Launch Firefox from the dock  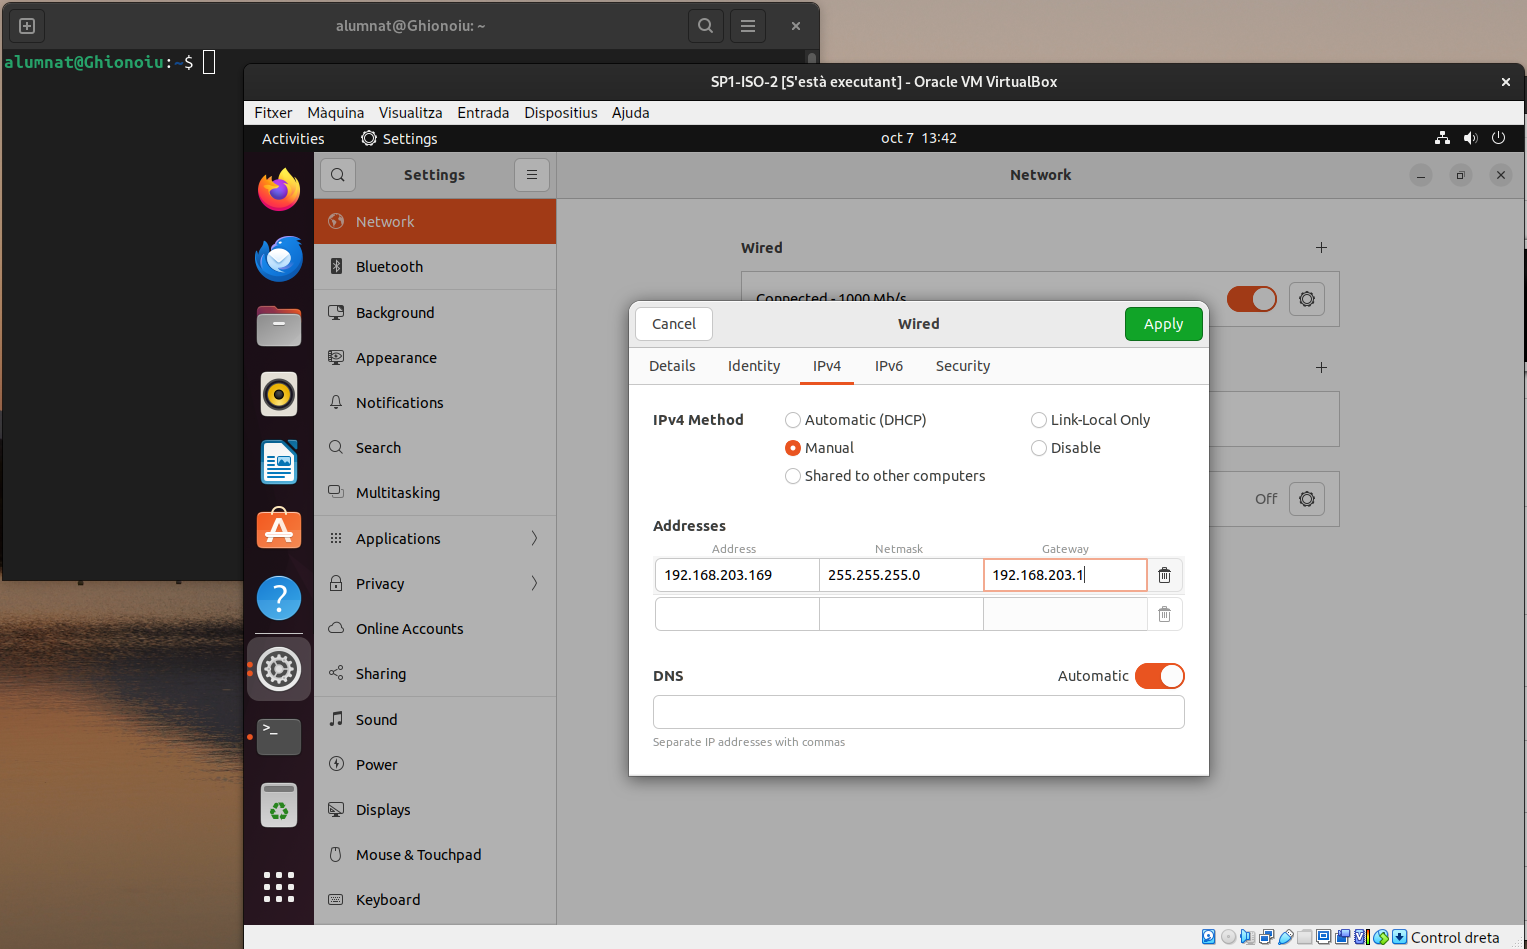279,190
